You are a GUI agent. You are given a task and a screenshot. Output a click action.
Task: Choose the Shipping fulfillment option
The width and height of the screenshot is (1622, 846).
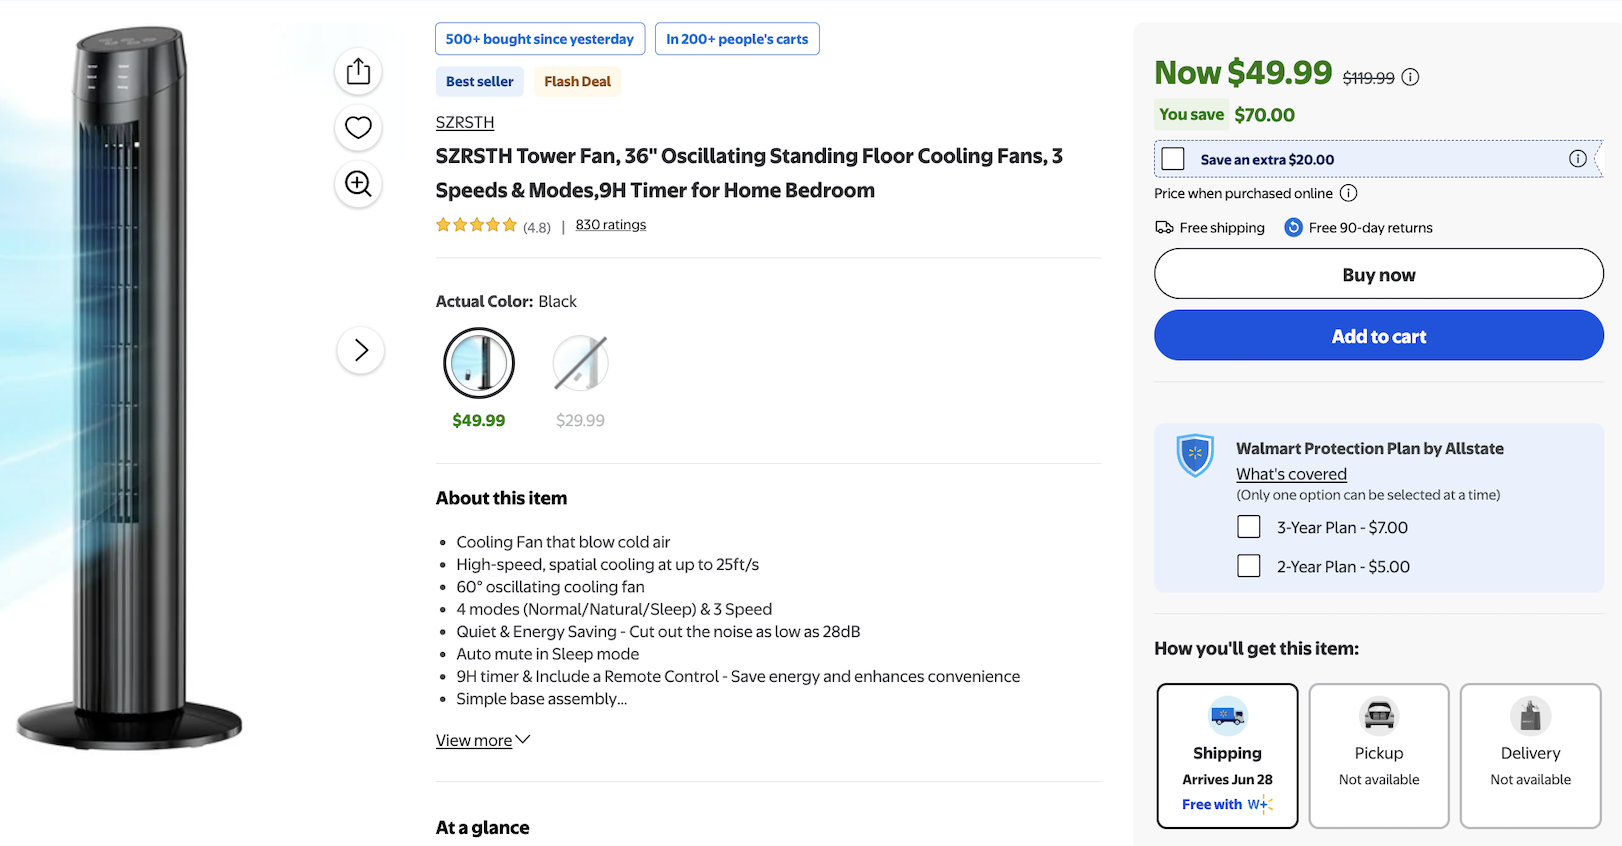pyautogui.click(x=1227, y=756)
